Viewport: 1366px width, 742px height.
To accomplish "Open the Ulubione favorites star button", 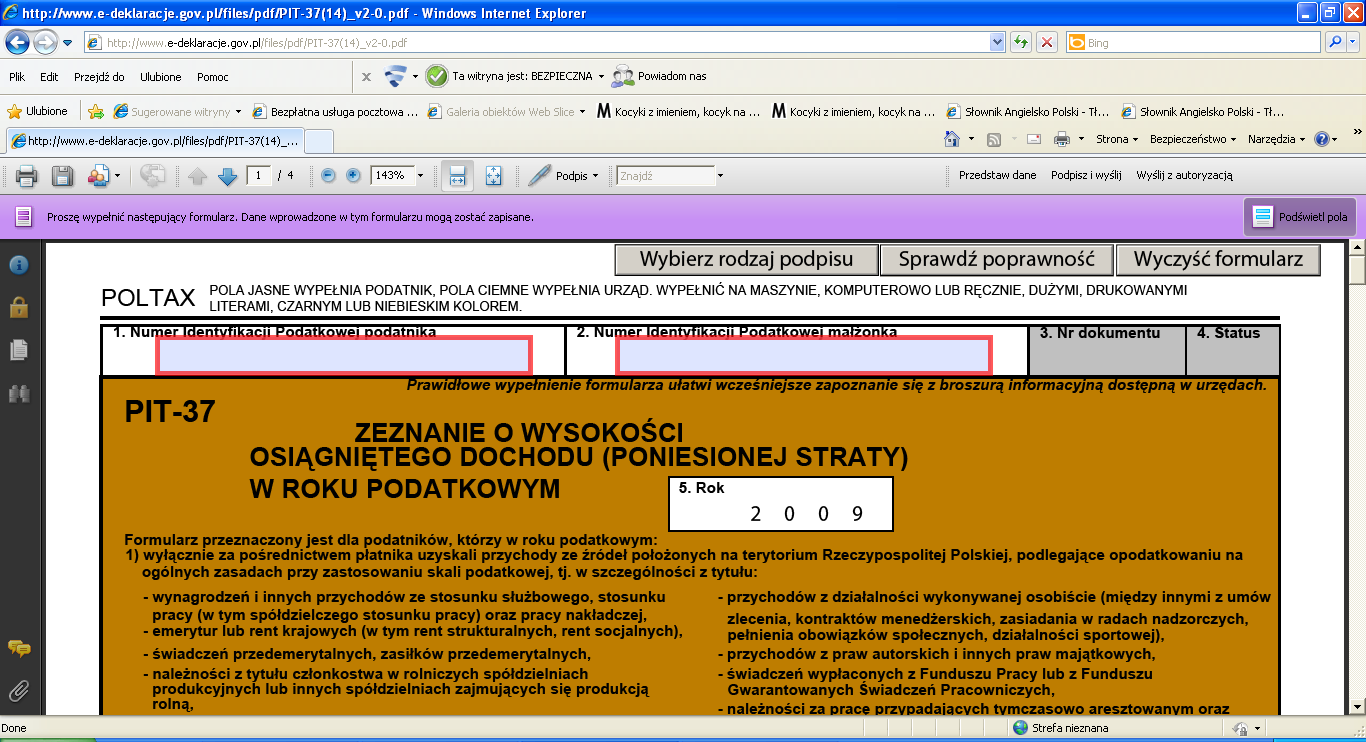I will point(38,111).
